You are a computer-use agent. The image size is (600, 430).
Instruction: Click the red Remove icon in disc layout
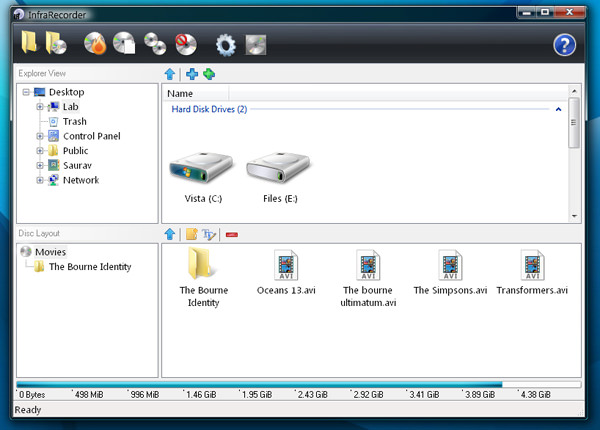(231, 234)
